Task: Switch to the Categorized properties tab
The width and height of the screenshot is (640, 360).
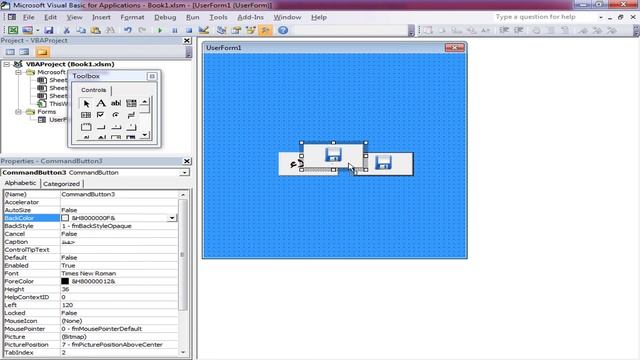Action: click(x=62, y=184)
